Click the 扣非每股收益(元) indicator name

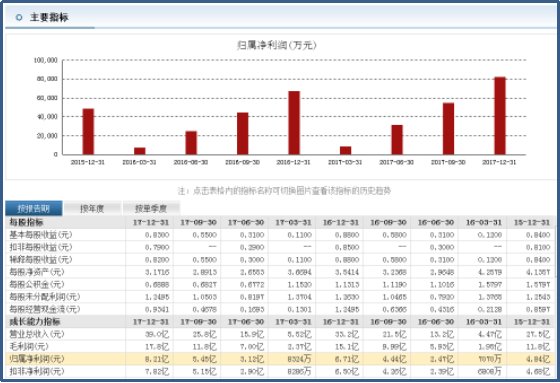[41, 247]
